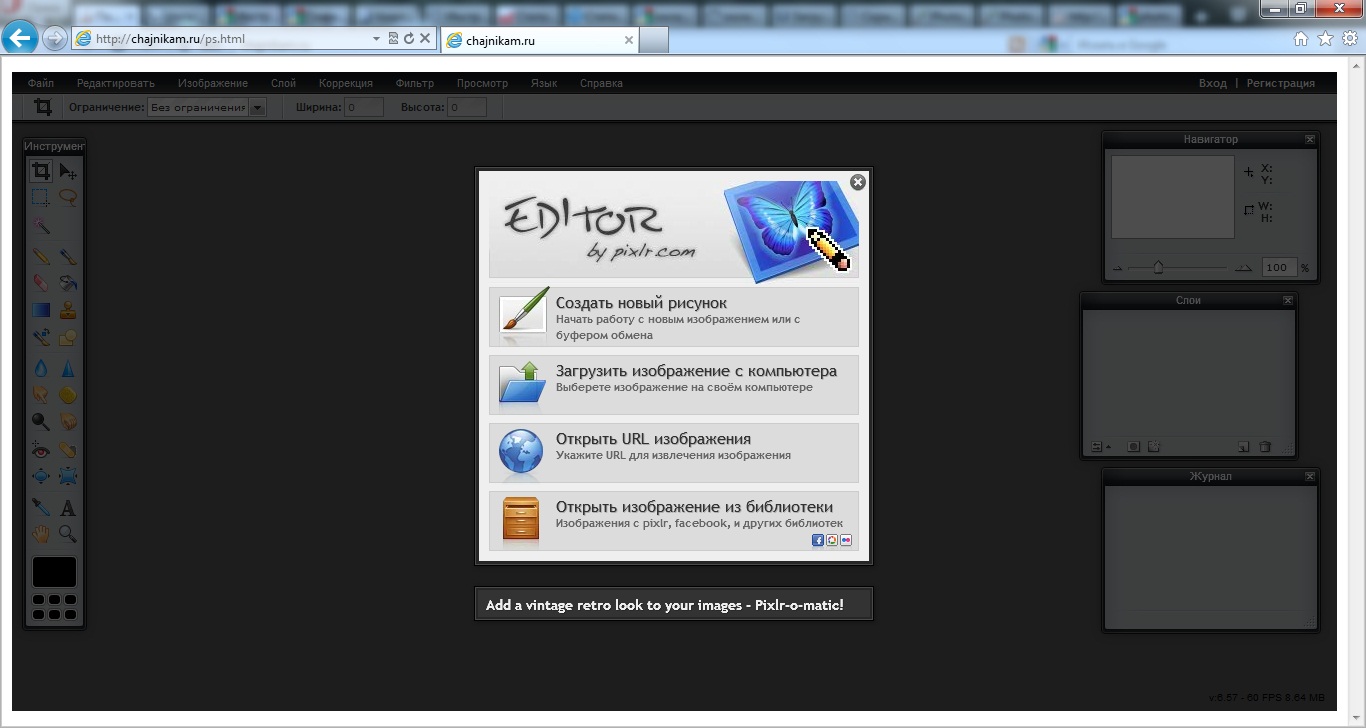Open the Фильтр menu

[415, 83]
